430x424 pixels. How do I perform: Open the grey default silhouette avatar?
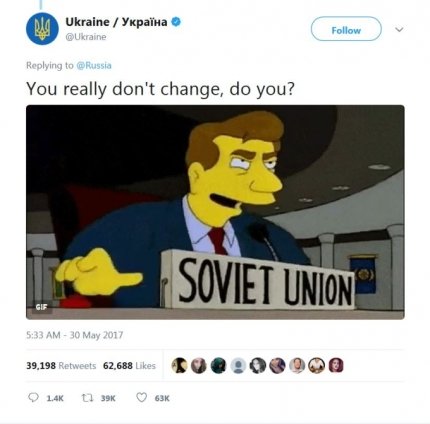[238, 366]
